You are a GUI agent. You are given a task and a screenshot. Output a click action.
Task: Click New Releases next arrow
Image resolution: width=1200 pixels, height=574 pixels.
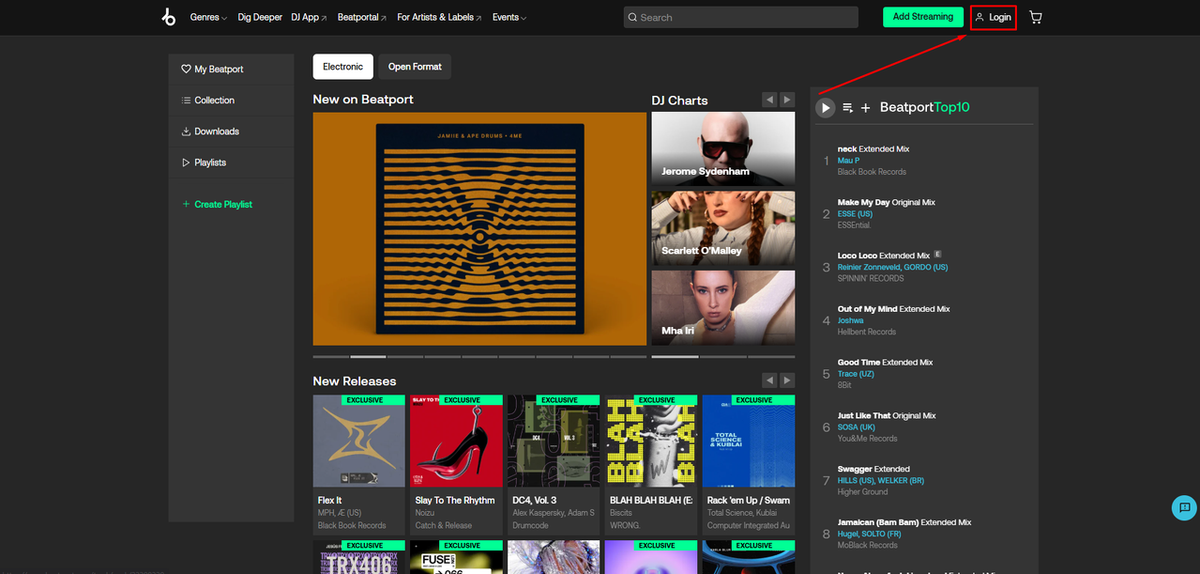pos(787,380)
